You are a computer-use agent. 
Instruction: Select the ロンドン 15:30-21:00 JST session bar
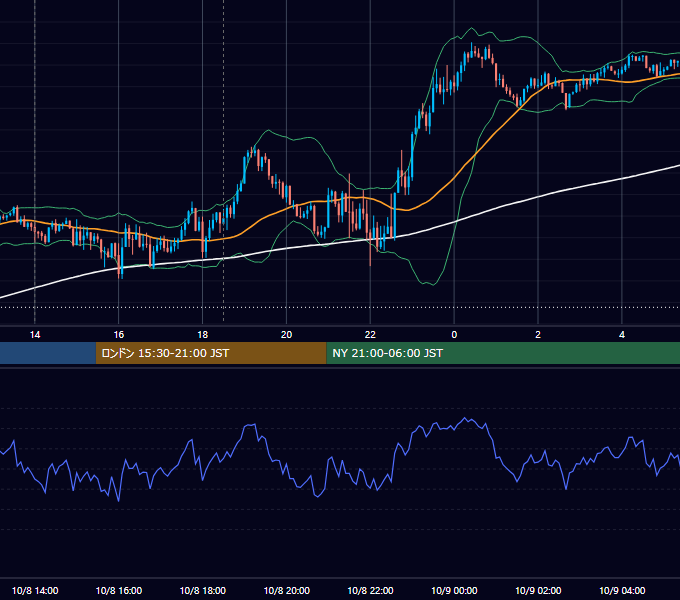click(x=211, y=353)
